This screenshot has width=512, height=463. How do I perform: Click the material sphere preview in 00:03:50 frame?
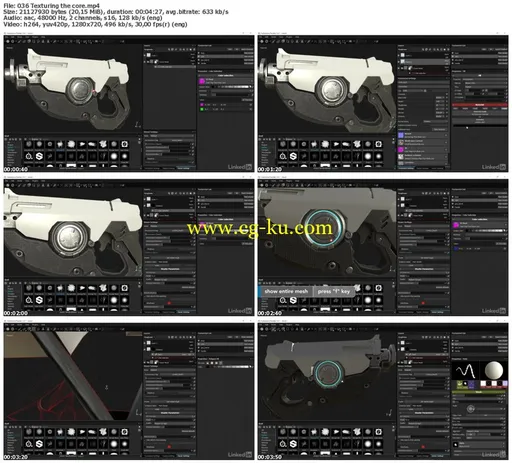493,370
